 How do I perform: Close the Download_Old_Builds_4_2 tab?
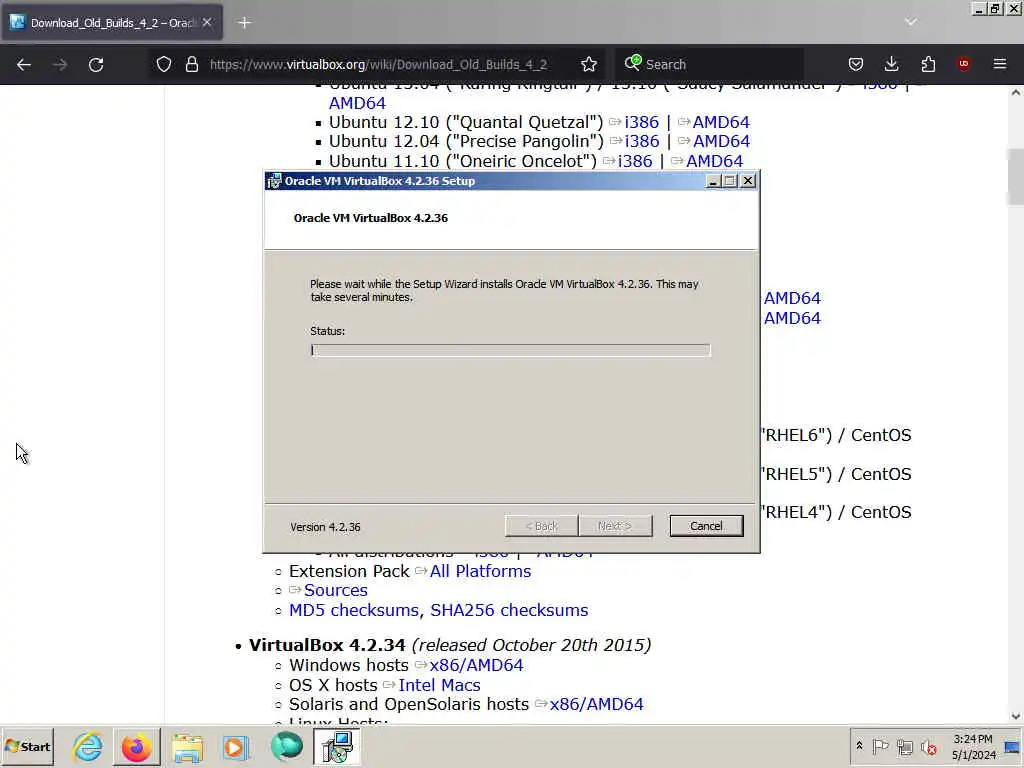[207, 22]
